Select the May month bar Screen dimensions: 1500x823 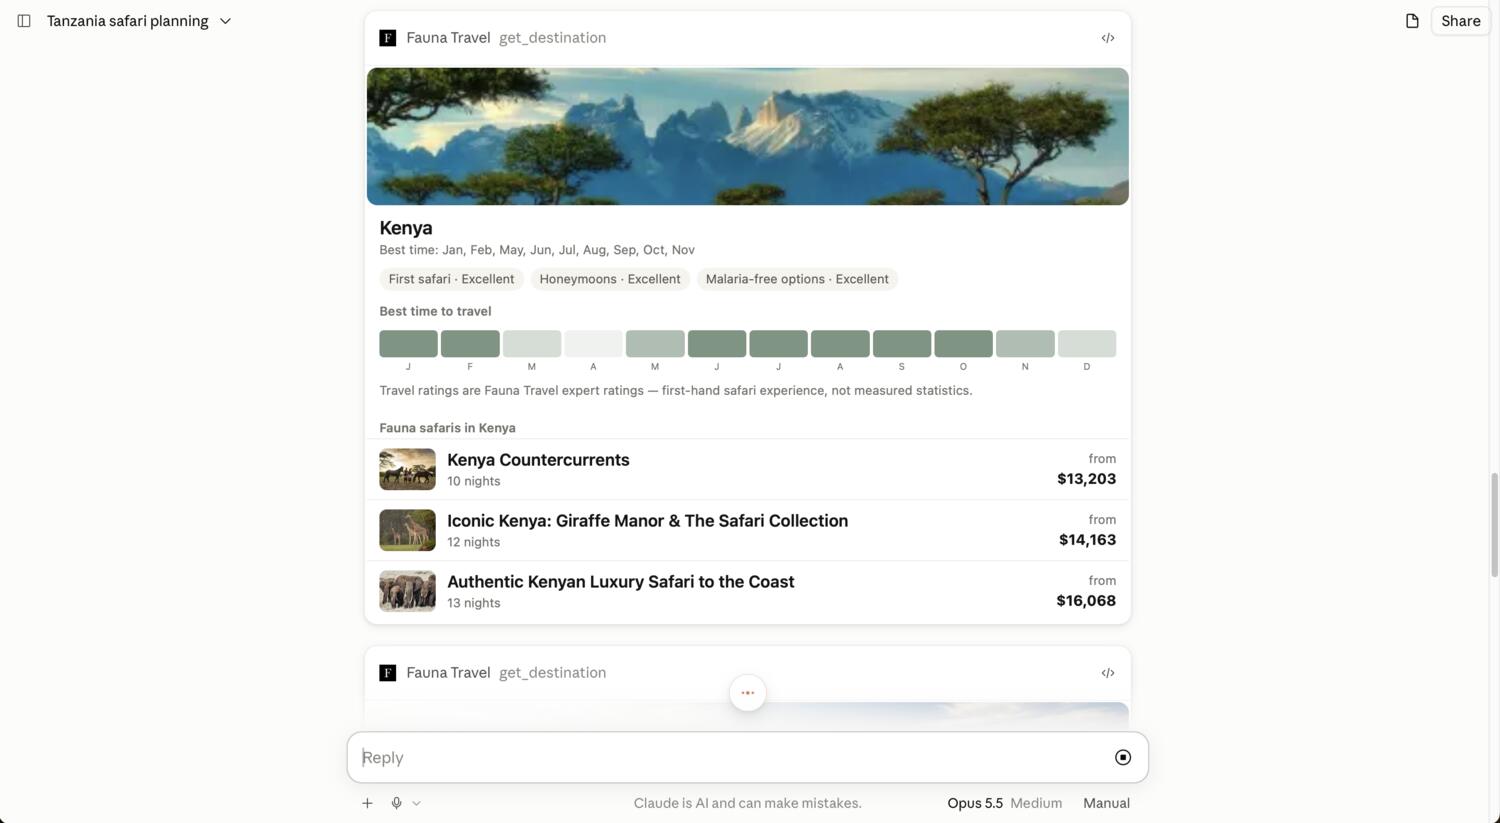coord(655,344)
